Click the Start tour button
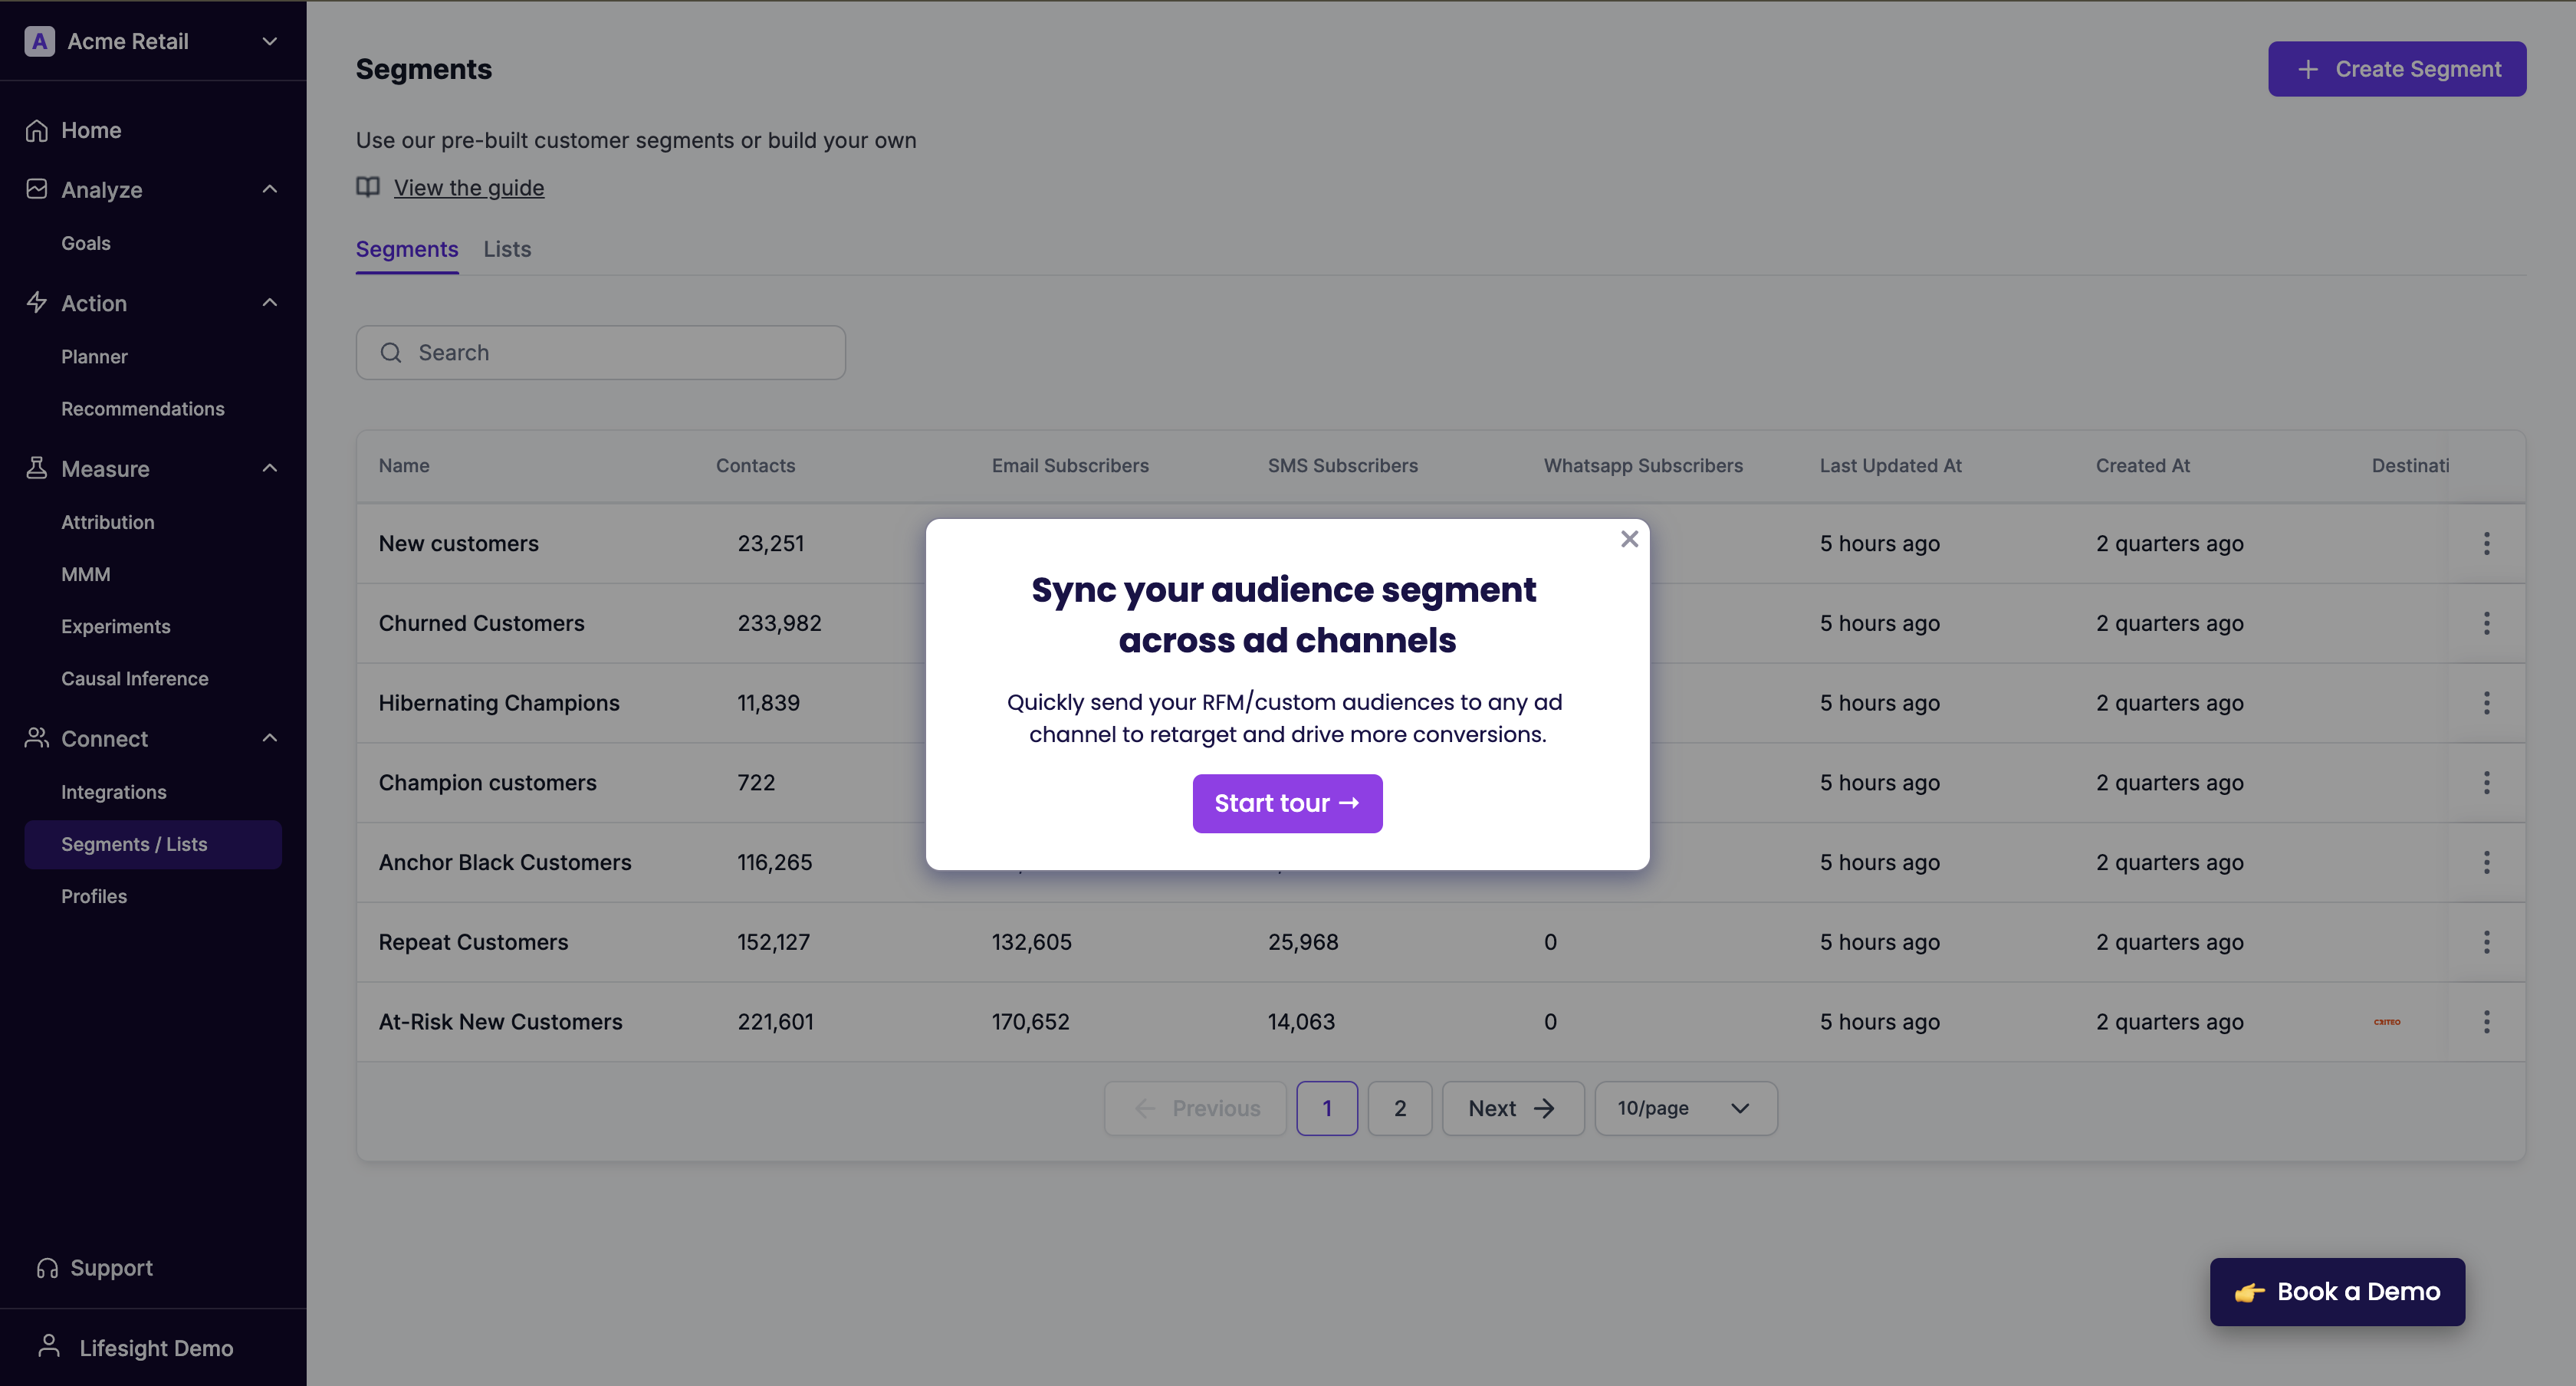Viewport: 2576px width, 1386px height. [x=1287, y=803]
